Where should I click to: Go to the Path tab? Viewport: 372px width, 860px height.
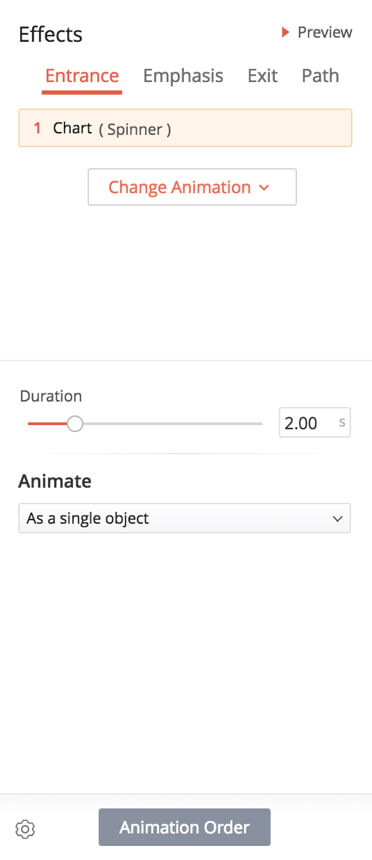point(320,76)
